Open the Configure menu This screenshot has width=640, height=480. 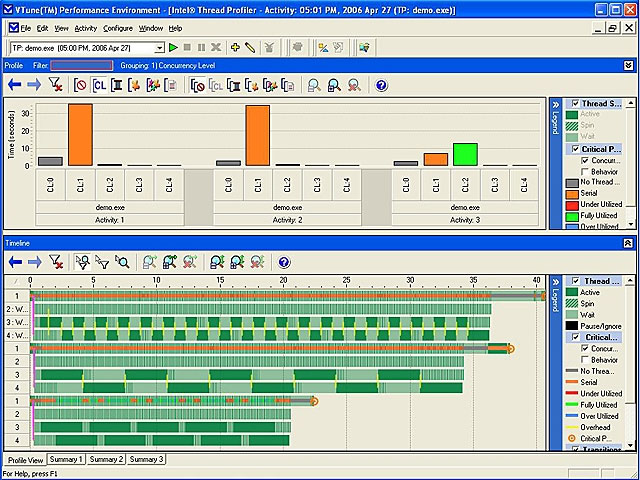117,28
